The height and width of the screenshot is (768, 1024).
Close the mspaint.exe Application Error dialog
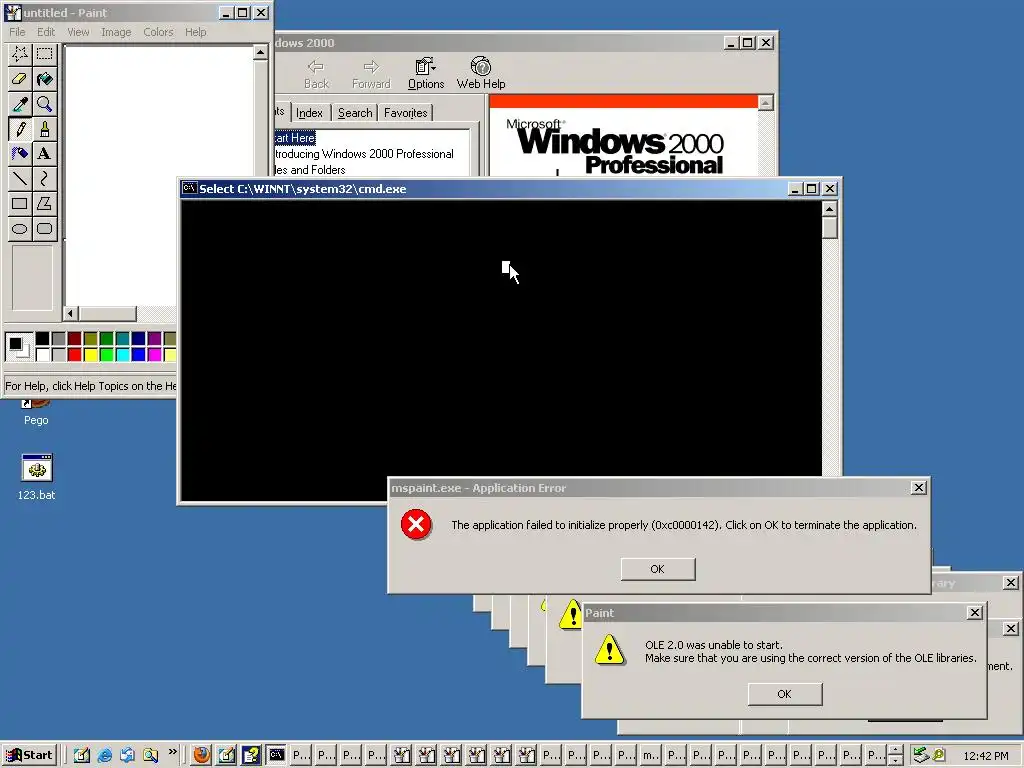tap(918, 487)
